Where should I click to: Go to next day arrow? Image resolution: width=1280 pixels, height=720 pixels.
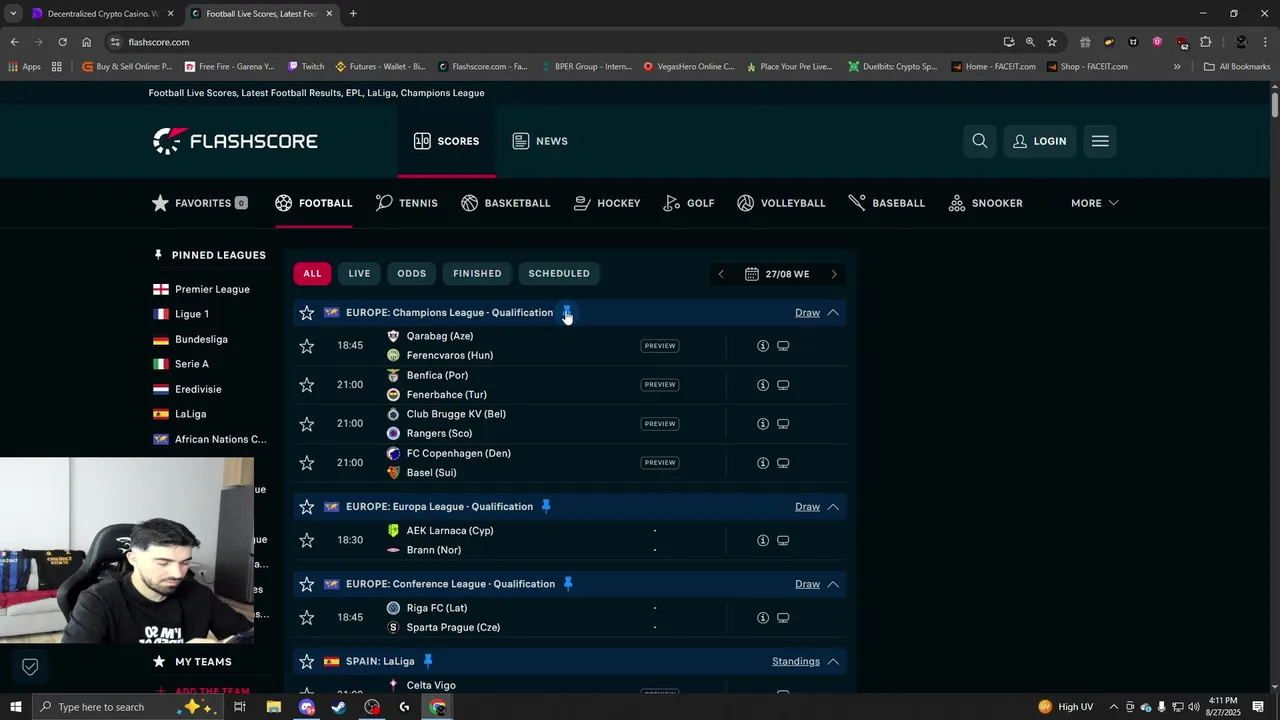pyautogui.click(x=834, y=274)
